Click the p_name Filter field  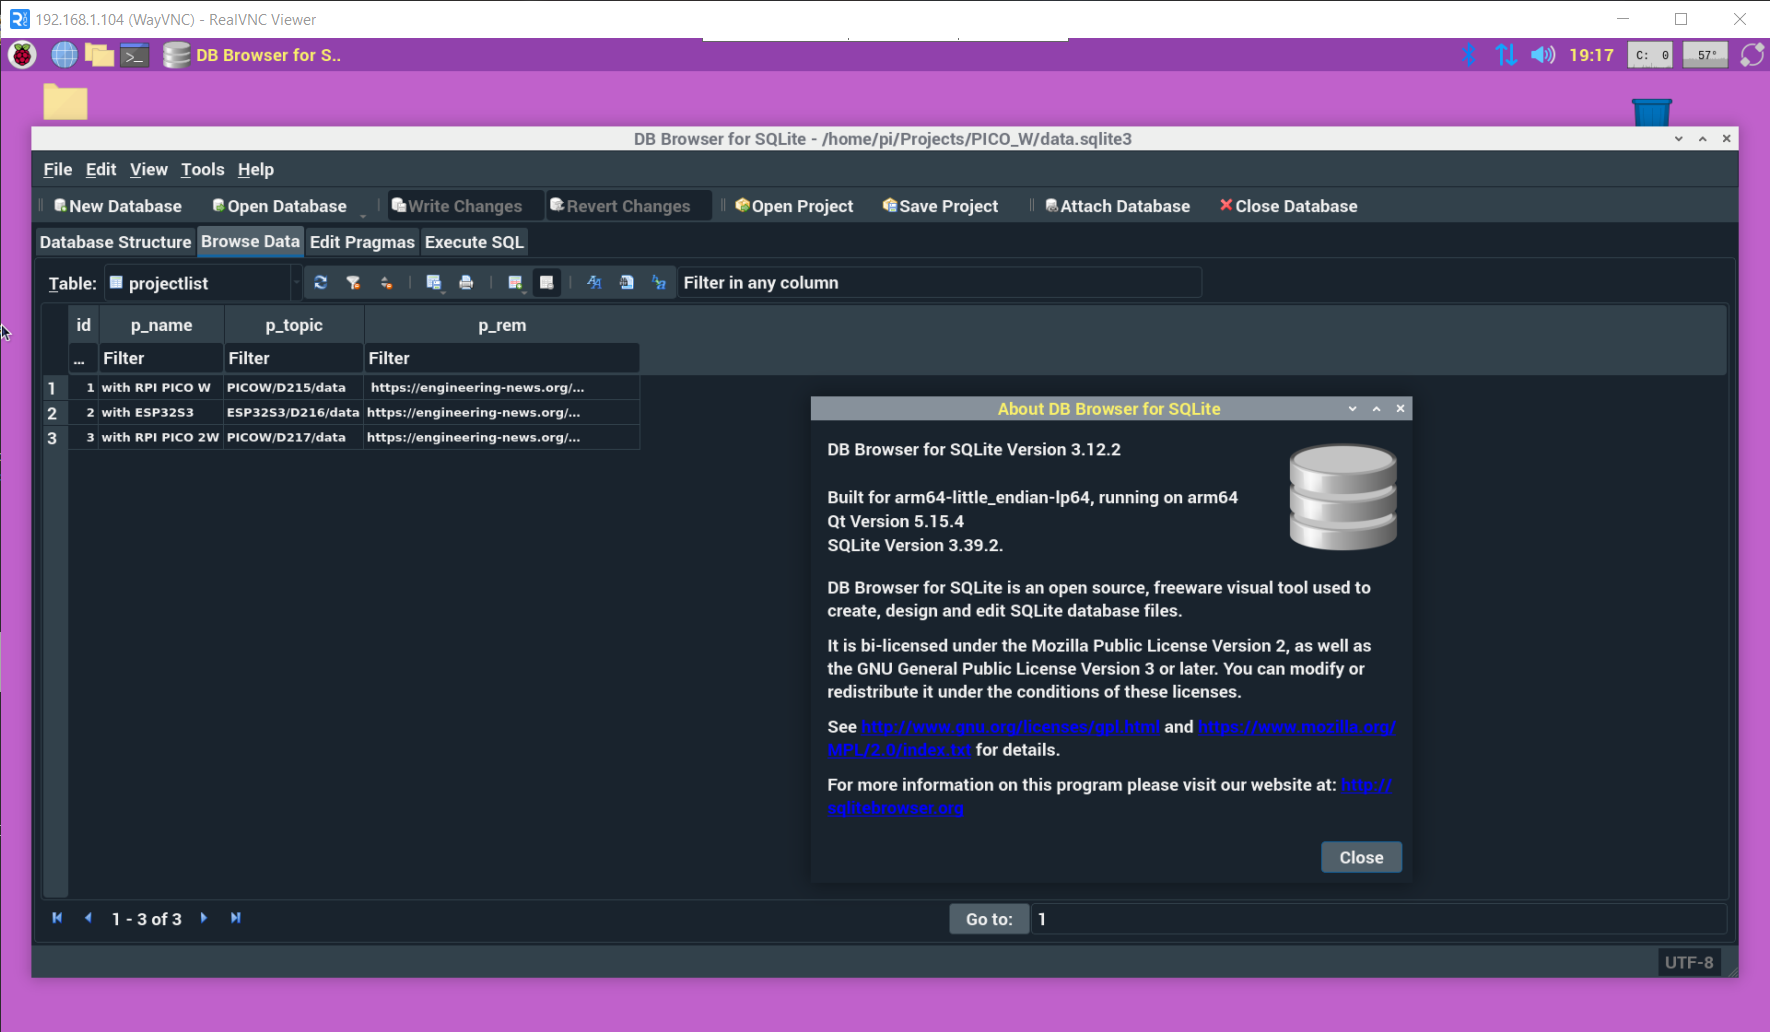[x=160, y=358]
